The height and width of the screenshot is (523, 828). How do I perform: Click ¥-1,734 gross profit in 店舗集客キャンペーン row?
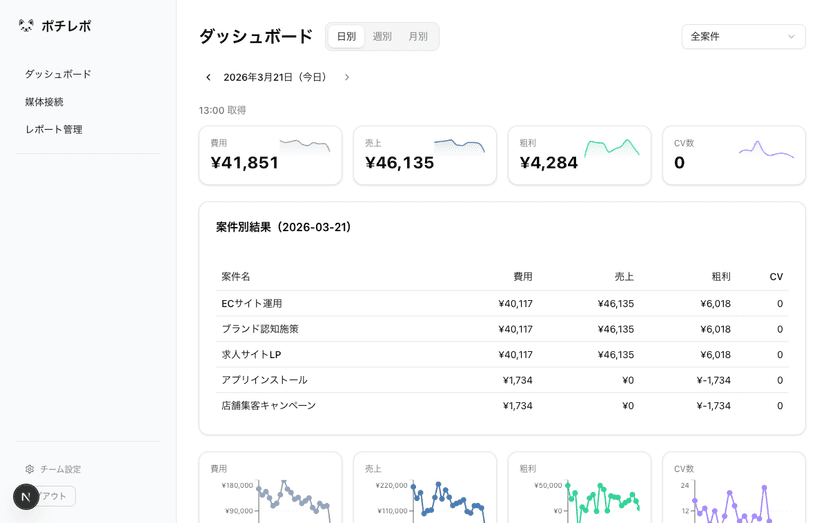click(x=713, y=406)
